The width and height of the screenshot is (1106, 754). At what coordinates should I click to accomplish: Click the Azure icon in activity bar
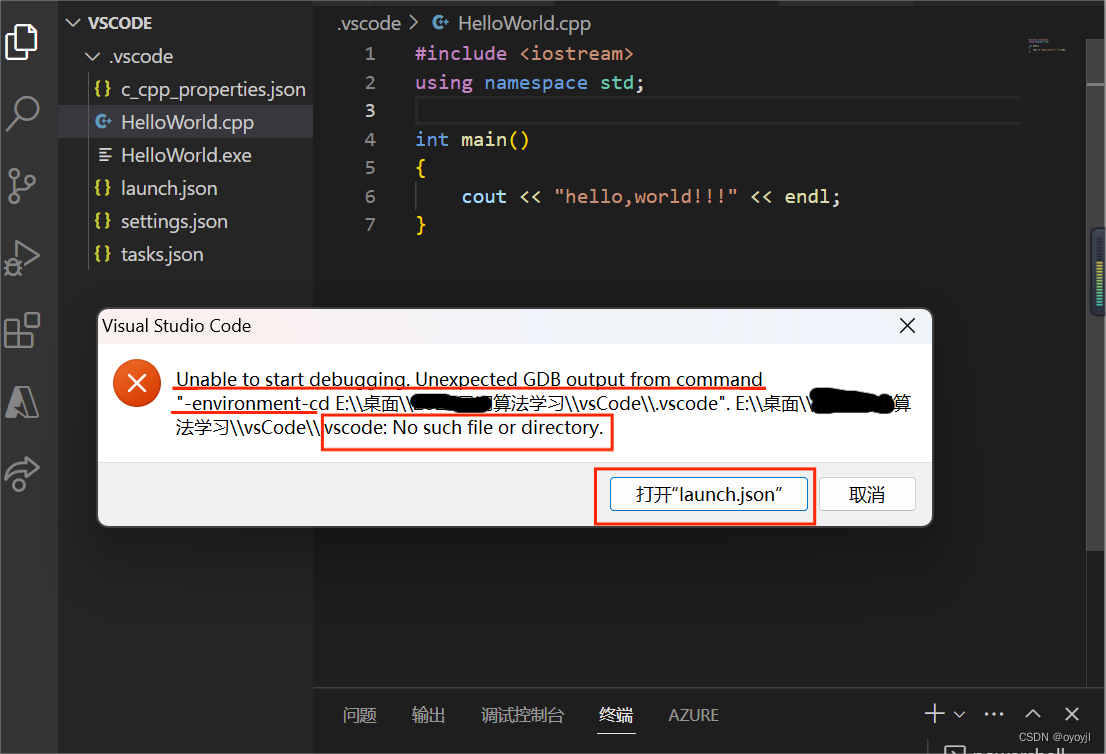click(22, 402)
